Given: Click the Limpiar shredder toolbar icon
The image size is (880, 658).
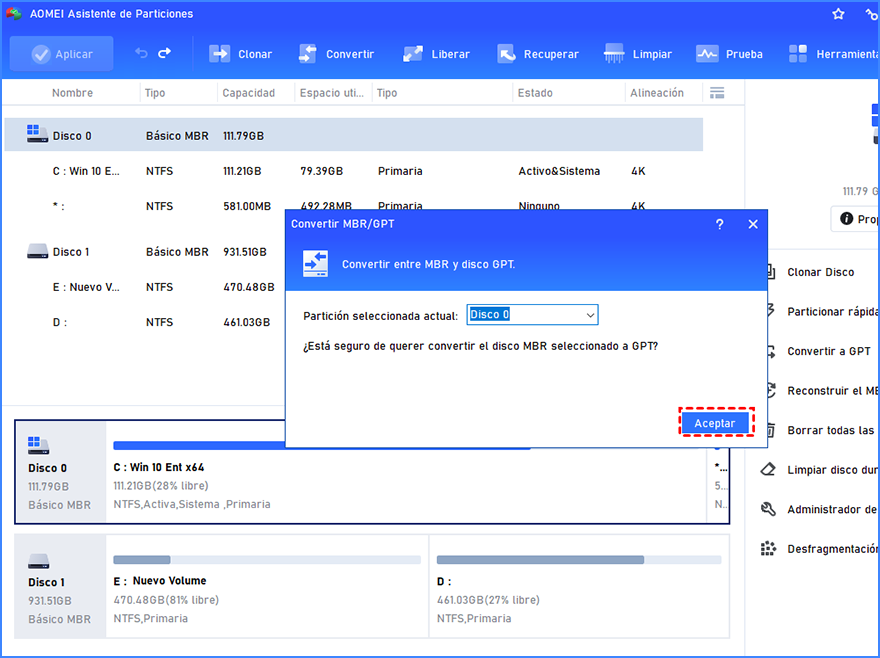Looking at the screenshot, I should click(614, 54).
